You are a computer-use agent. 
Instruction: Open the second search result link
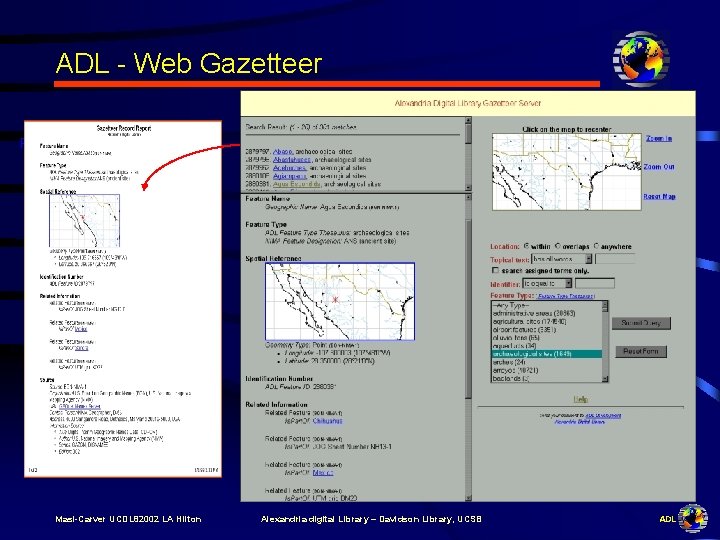coord(292,160)
